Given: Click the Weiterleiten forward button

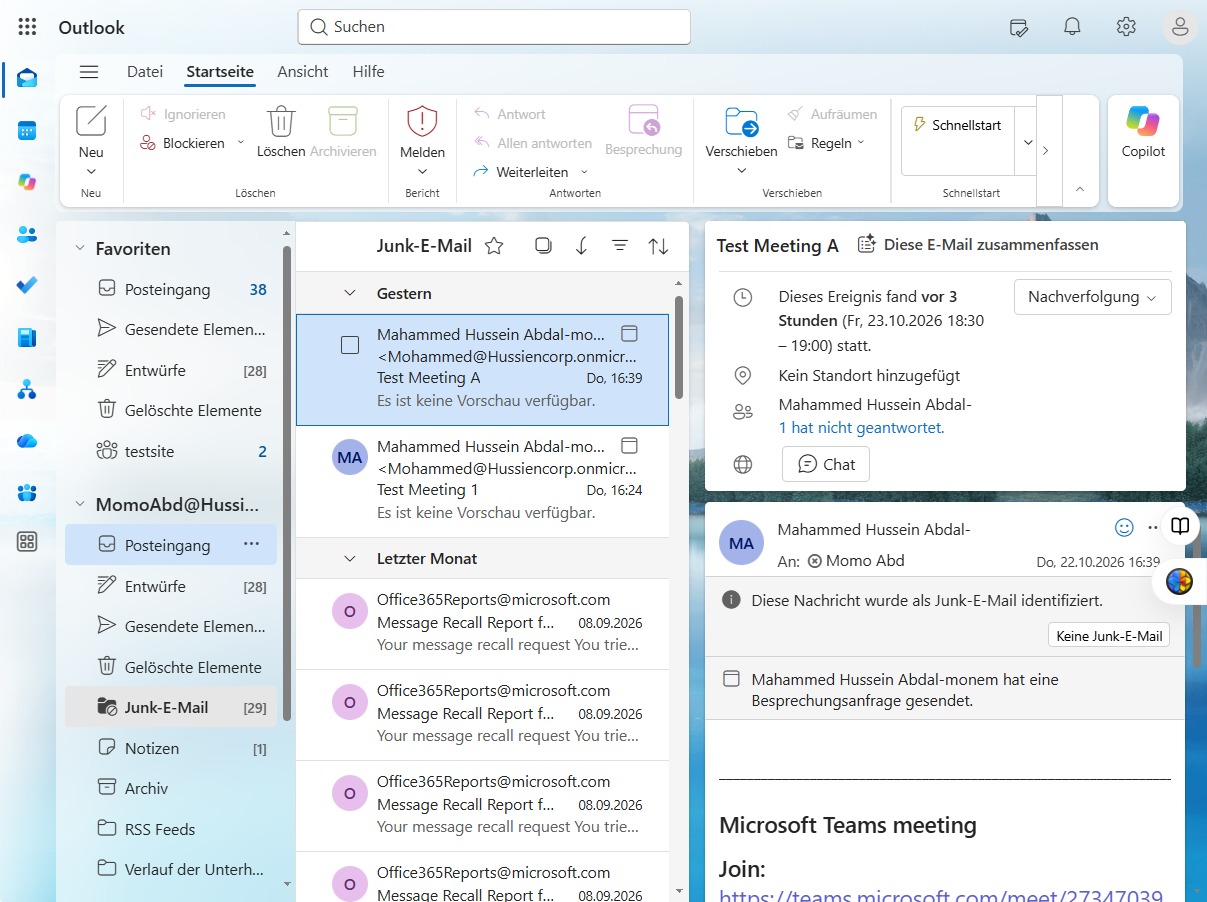Looking at the screenshot, I should tap(520, 172).
